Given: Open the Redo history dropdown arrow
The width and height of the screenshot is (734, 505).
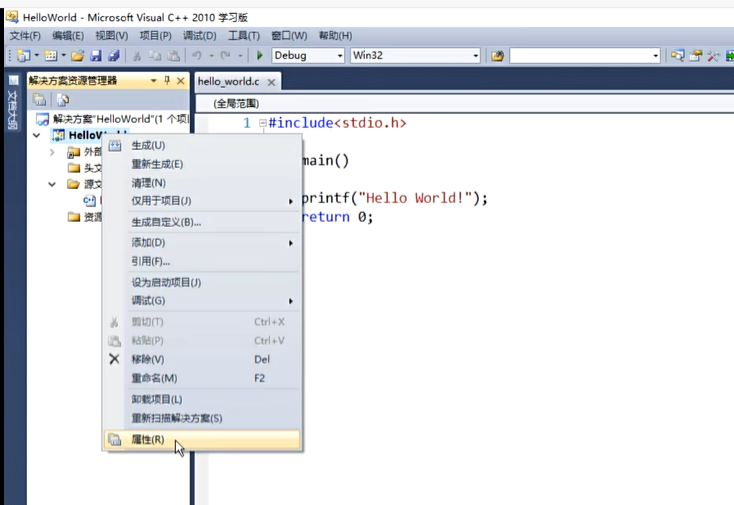Looking at the screenshot, I should point(240,56).
